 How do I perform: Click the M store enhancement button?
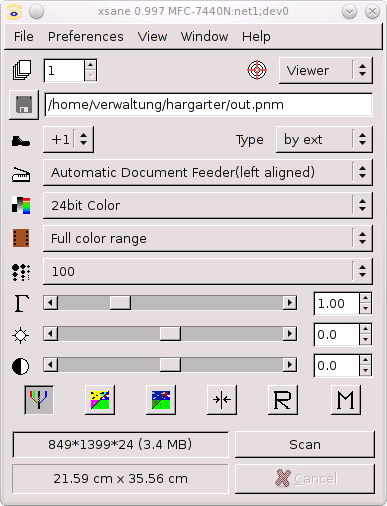pos(346,400)
